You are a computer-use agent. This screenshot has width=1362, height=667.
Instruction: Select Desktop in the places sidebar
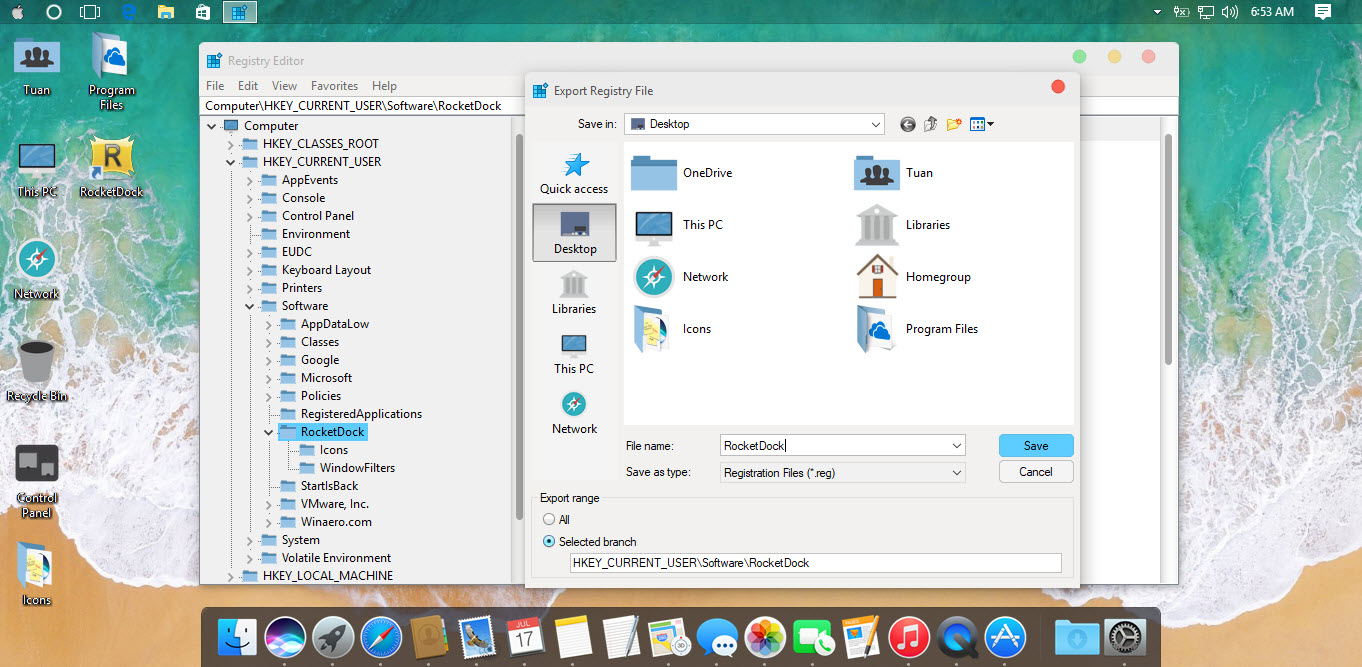[574, 232]
